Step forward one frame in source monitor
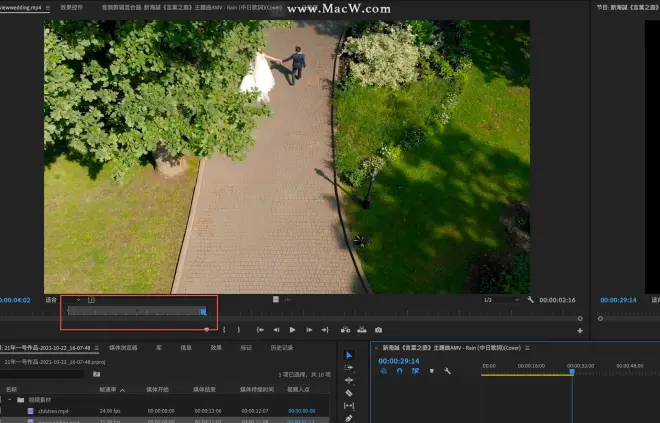Viewport: 660px width, 423px height. pyautogui.click(x=309, y=330)
